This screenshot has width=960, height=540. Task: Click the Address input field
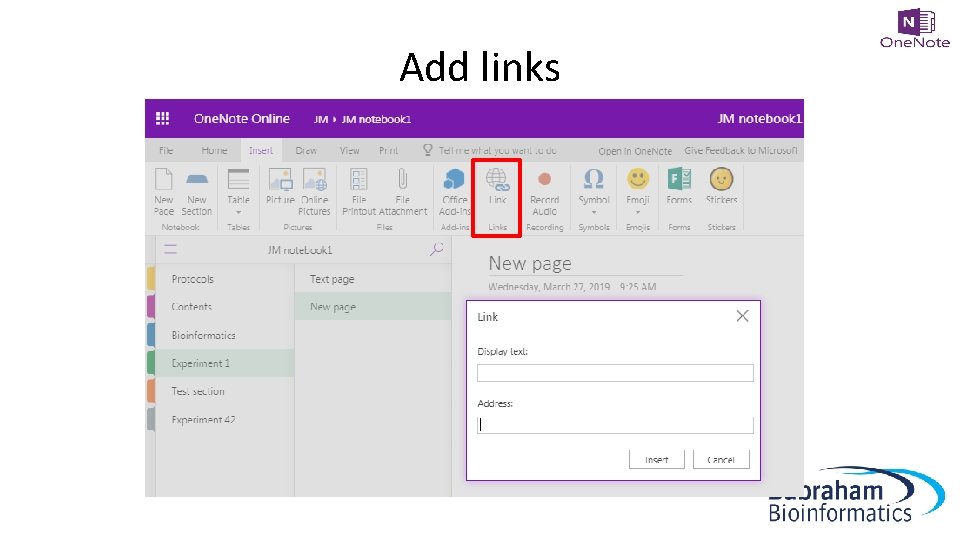pos(615,425)
